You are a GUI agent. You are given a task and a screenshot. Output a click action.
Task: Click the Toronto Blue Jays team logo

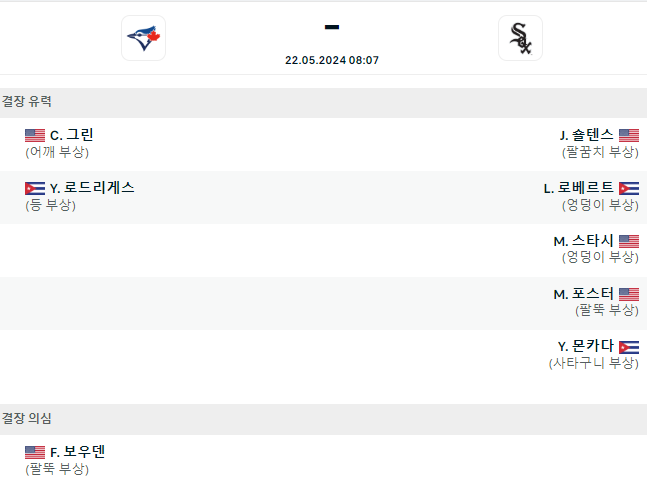[x=144, y=38]
